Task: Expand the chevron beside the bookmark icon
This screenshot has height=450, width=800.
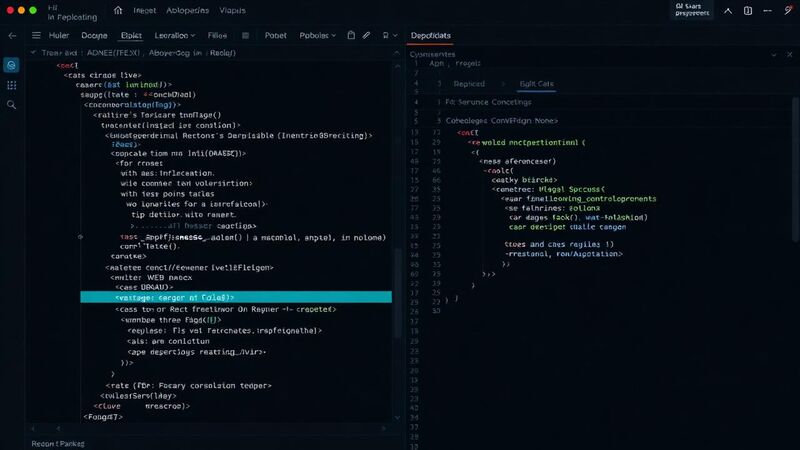Action: tap(395, 35)
